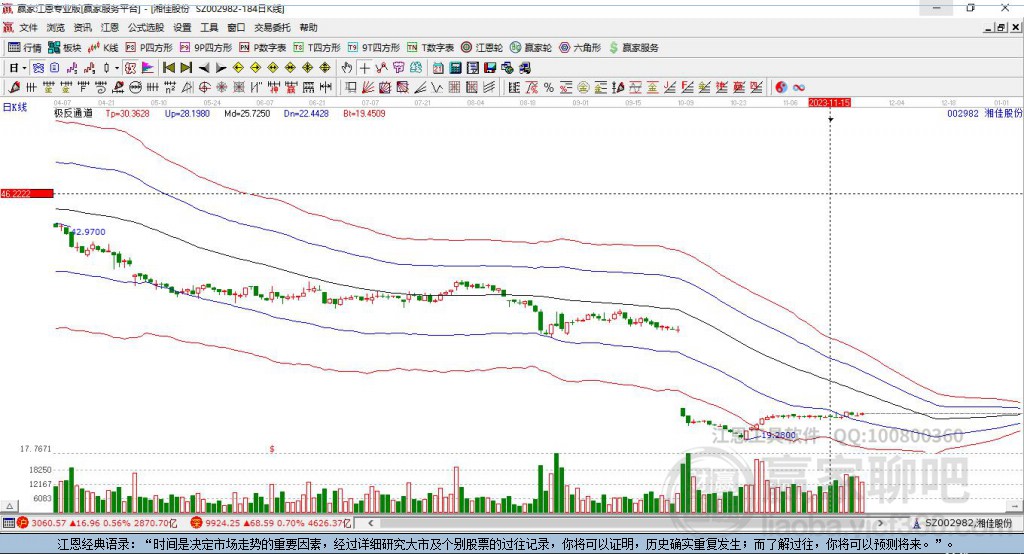Open the P四方形 tool

(149, 48)
